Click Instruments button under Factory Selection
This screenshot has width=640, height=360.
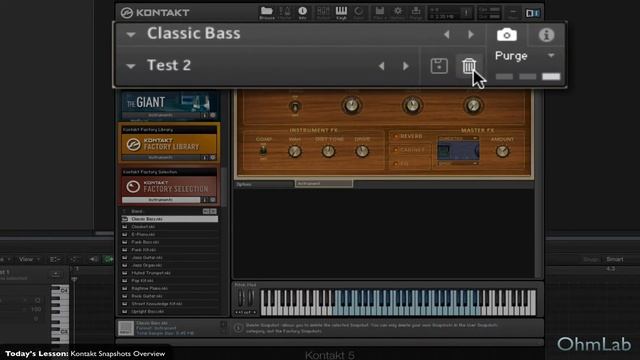click(161, 200)
